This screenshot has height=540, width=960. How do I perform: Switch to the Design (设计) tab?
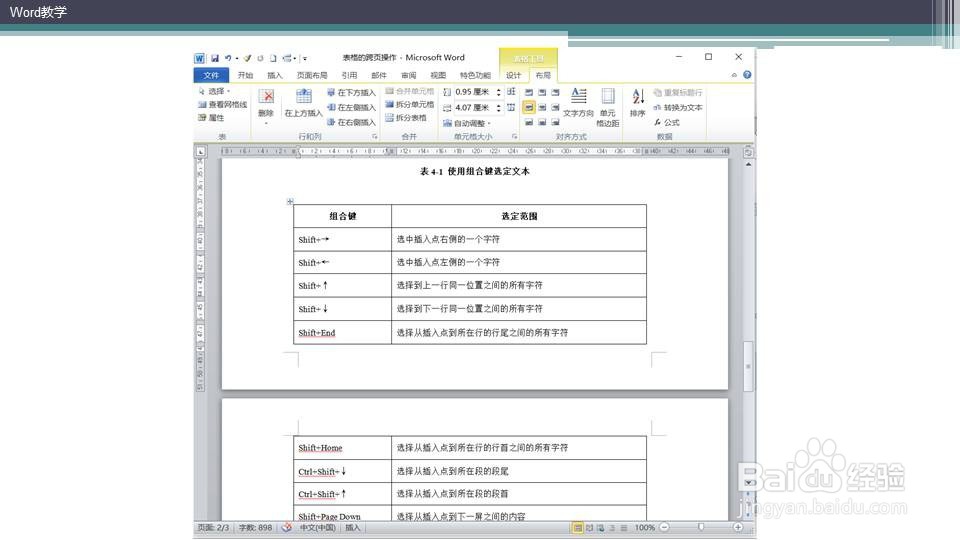[x=514, y=75]
